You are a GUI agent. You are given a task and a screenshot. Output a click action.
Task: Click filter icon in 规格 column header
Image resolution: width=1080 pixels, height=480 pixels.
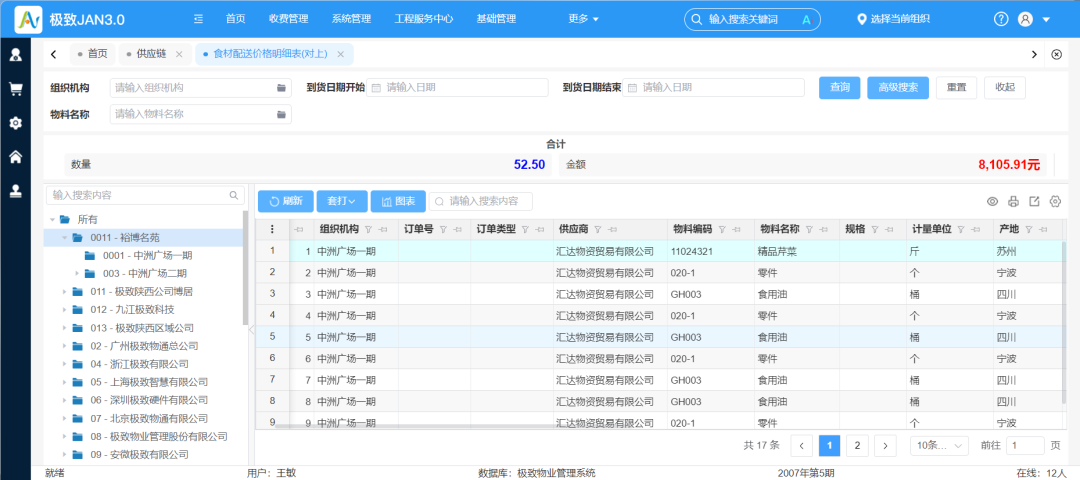coord(874,229)
